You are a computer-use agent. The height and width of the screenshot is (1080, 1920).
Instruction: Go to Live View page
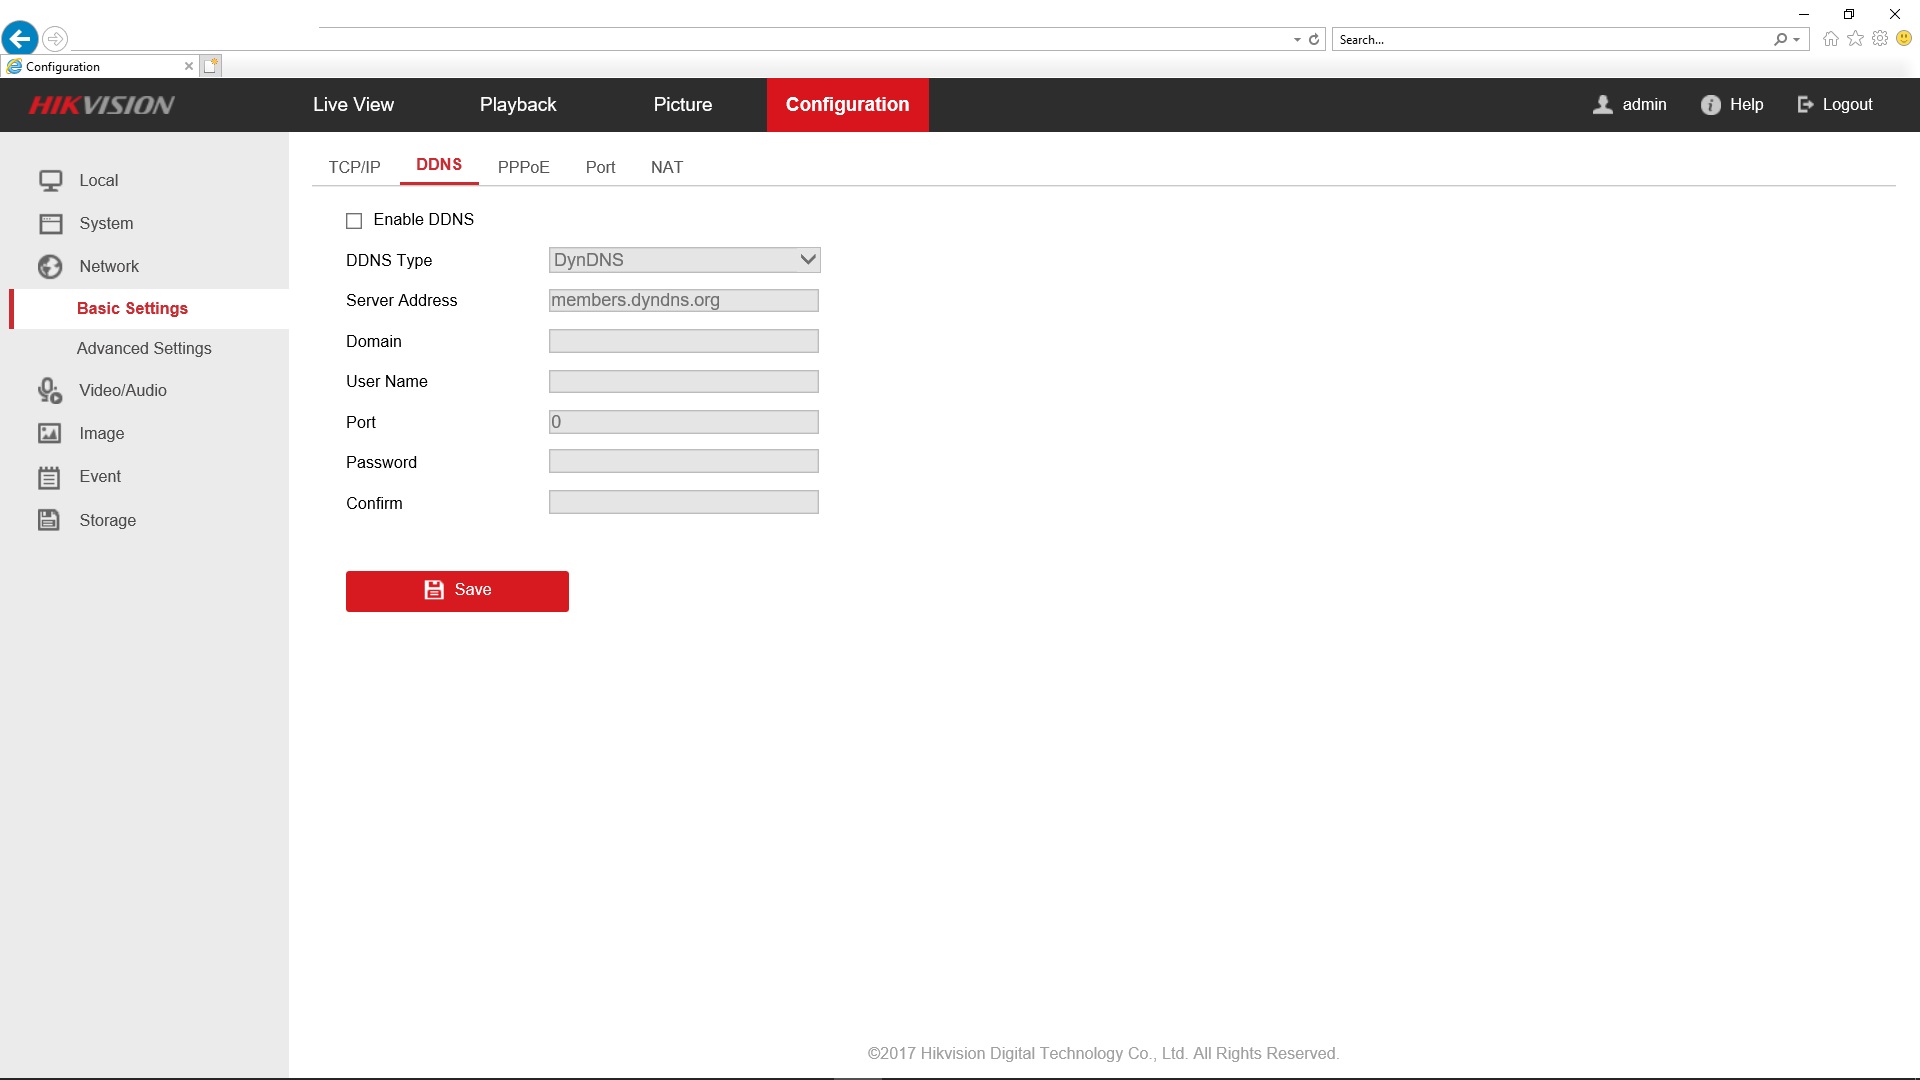(x=353, y=105)
